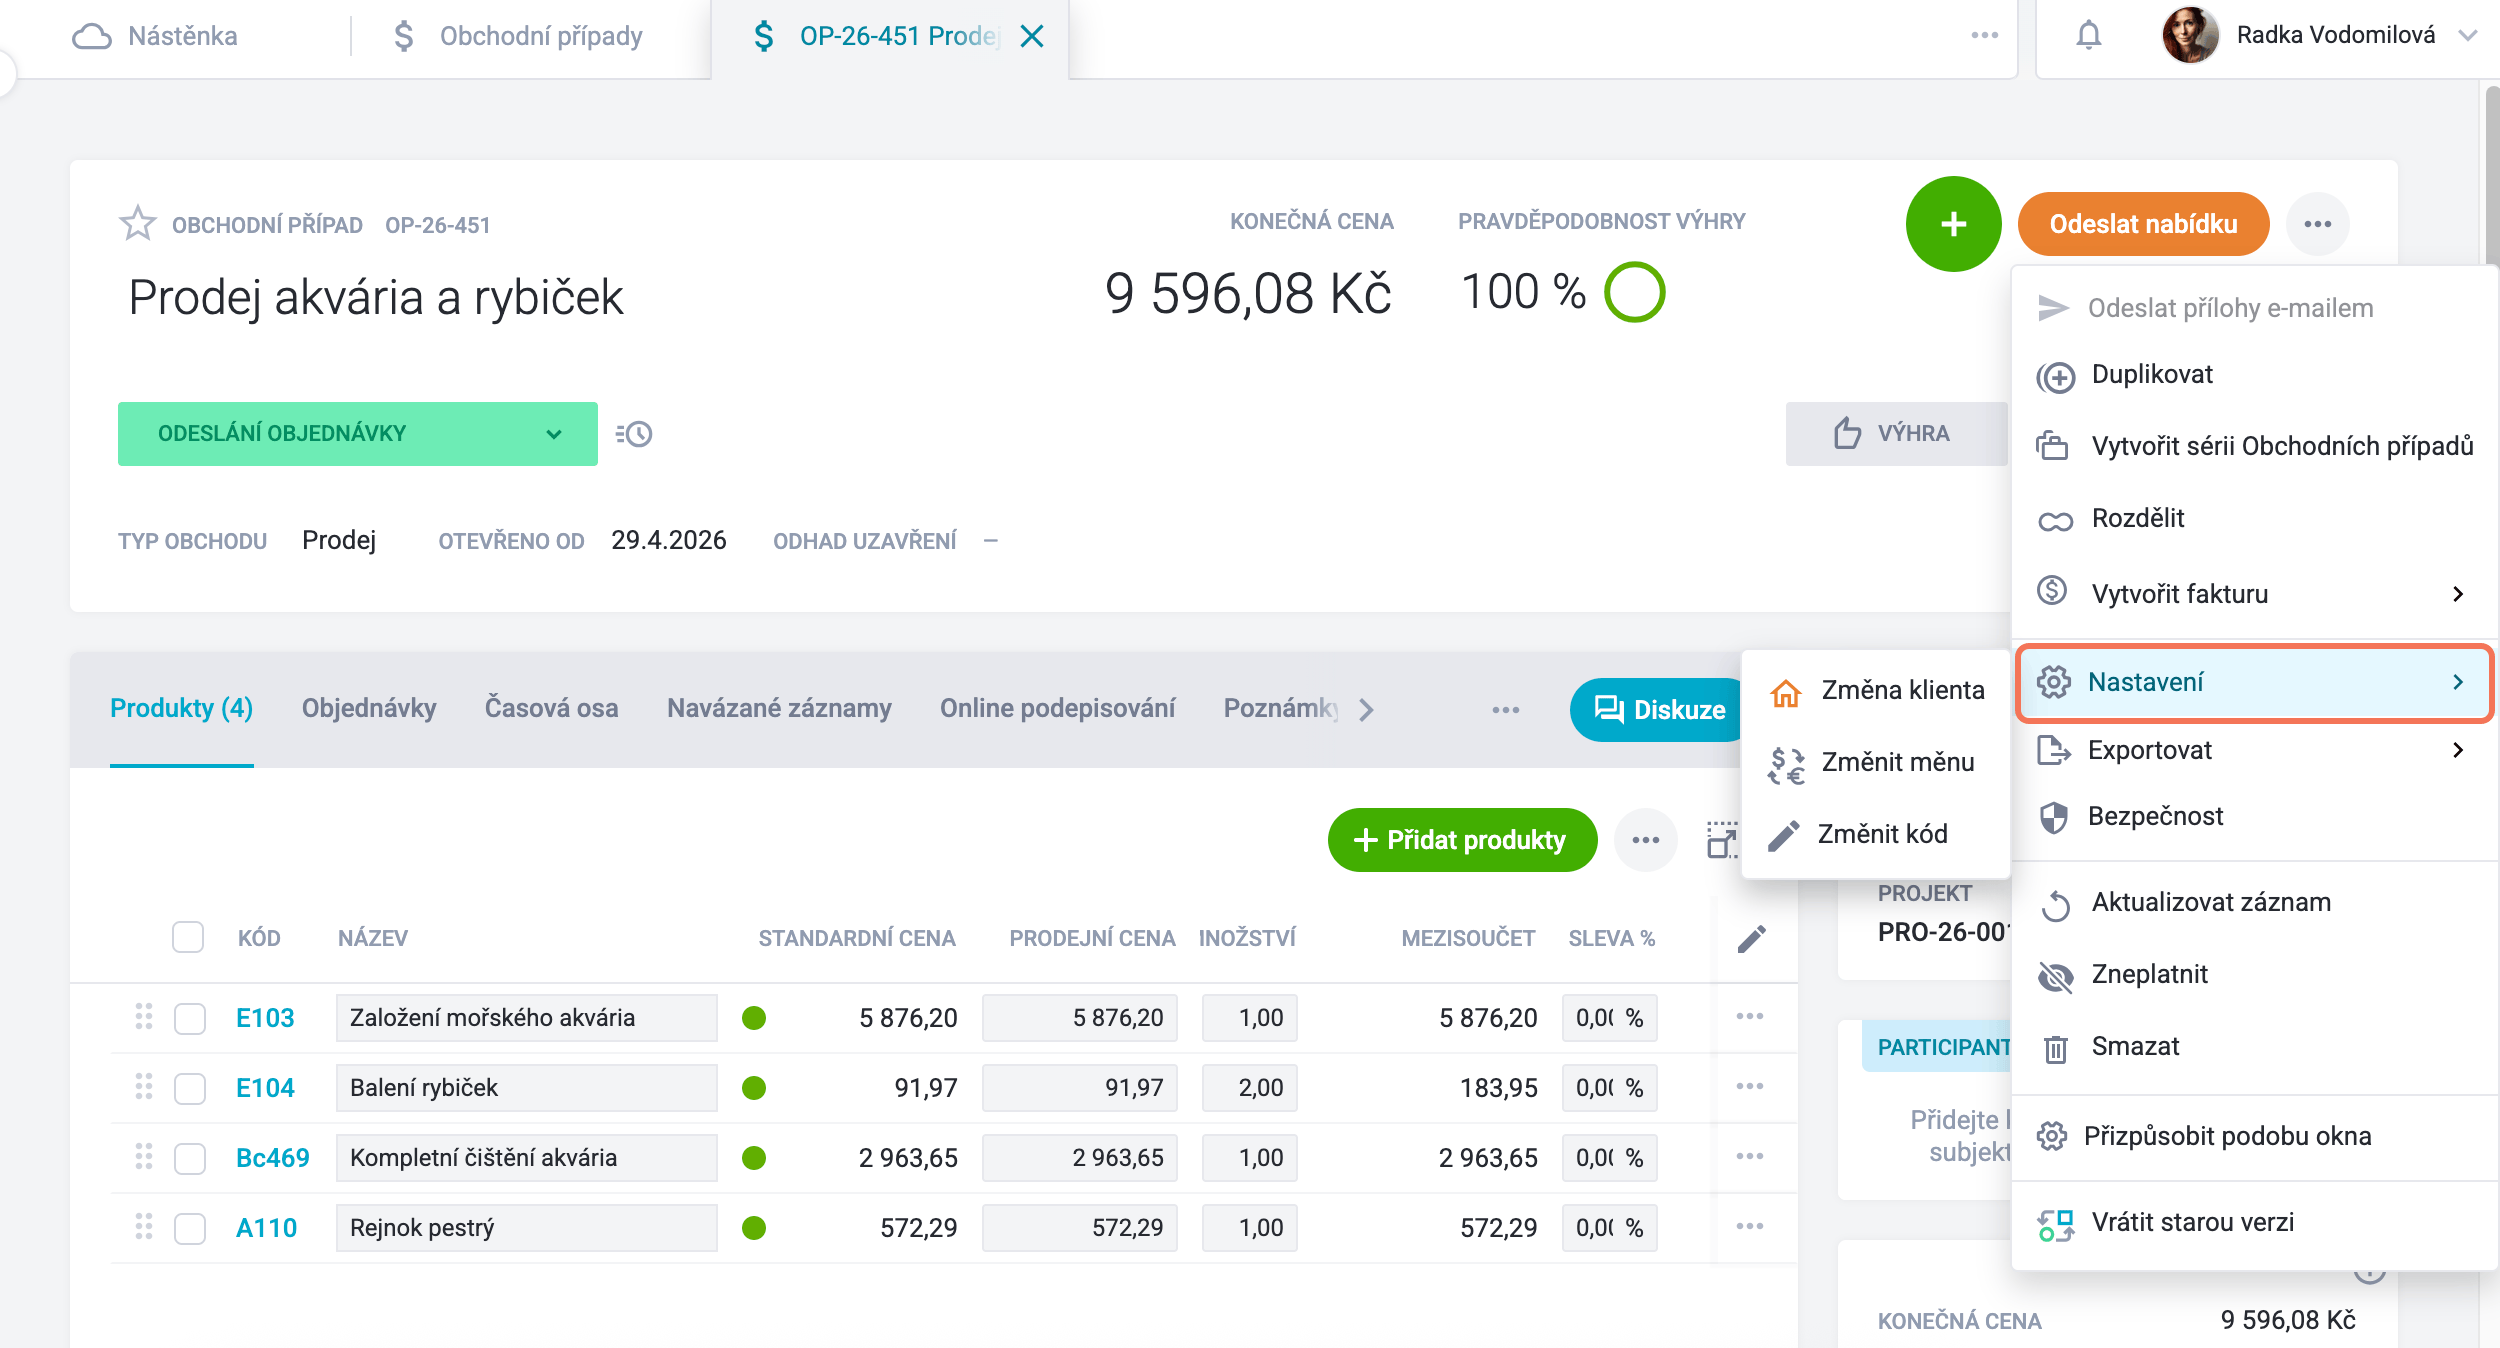Click Přidat produkty button
2500x1348 pixels.
click(1462, 840)
